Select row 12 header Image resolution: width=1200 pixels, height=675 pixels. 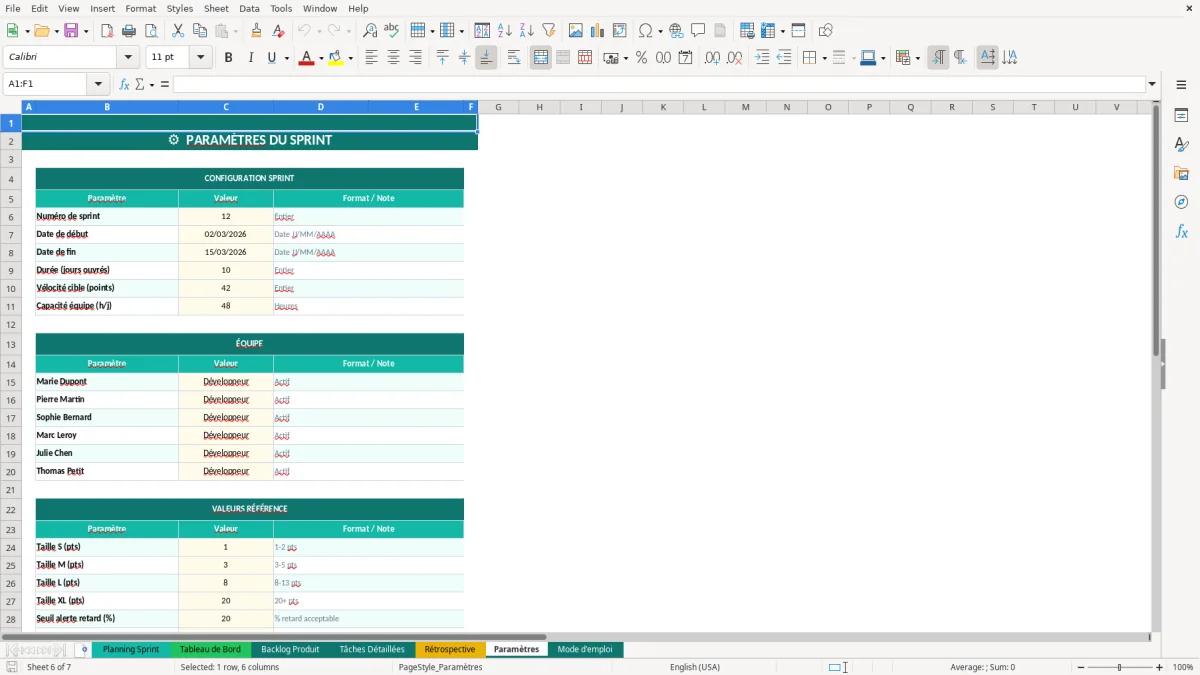[x=11, y=324]
